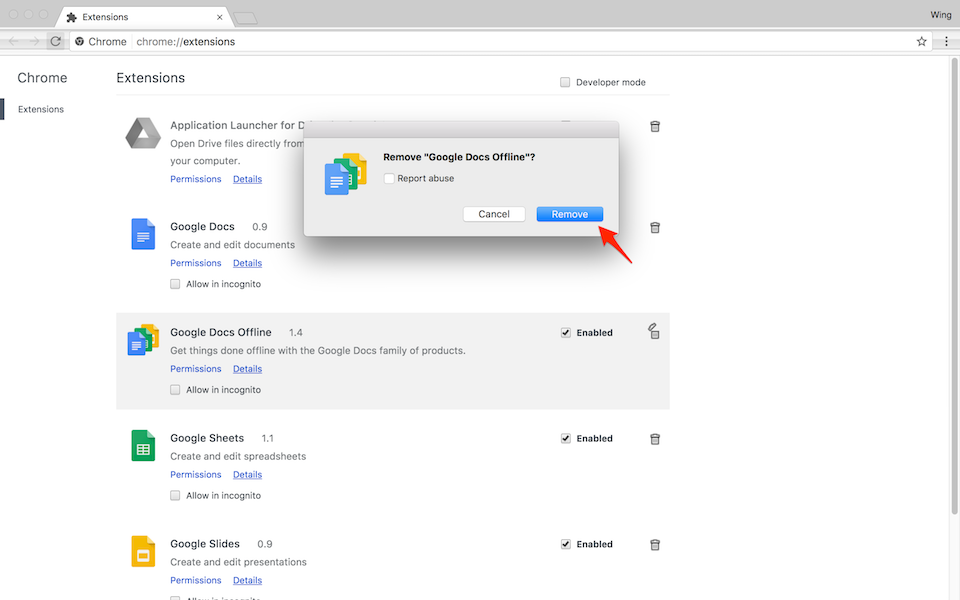Select the Extensions browser tab

click(144, 17)
